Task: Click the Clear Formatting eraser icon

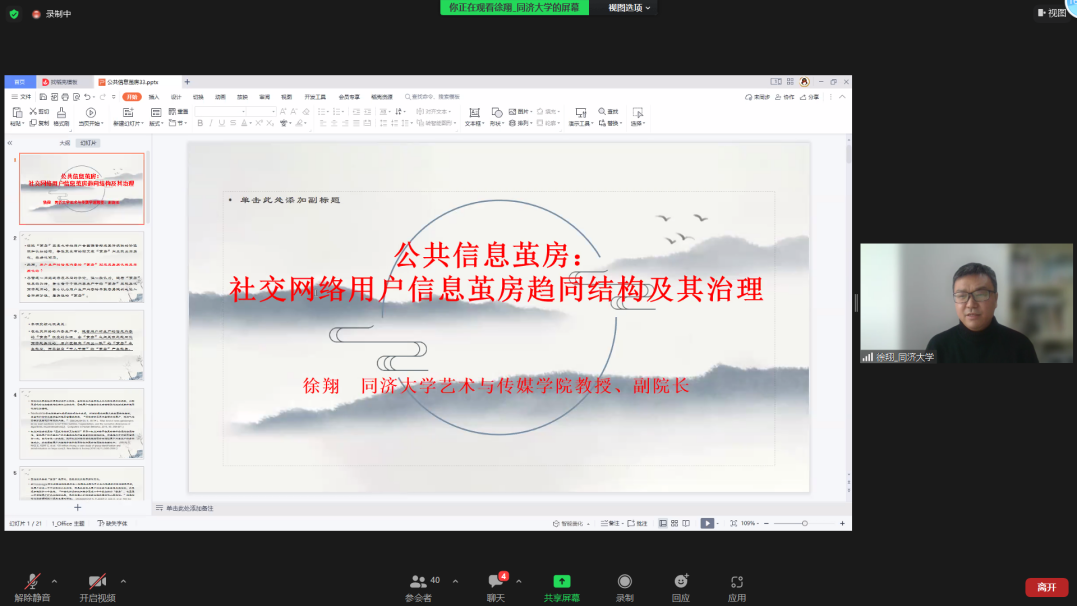Action: [x=306, y=111]
